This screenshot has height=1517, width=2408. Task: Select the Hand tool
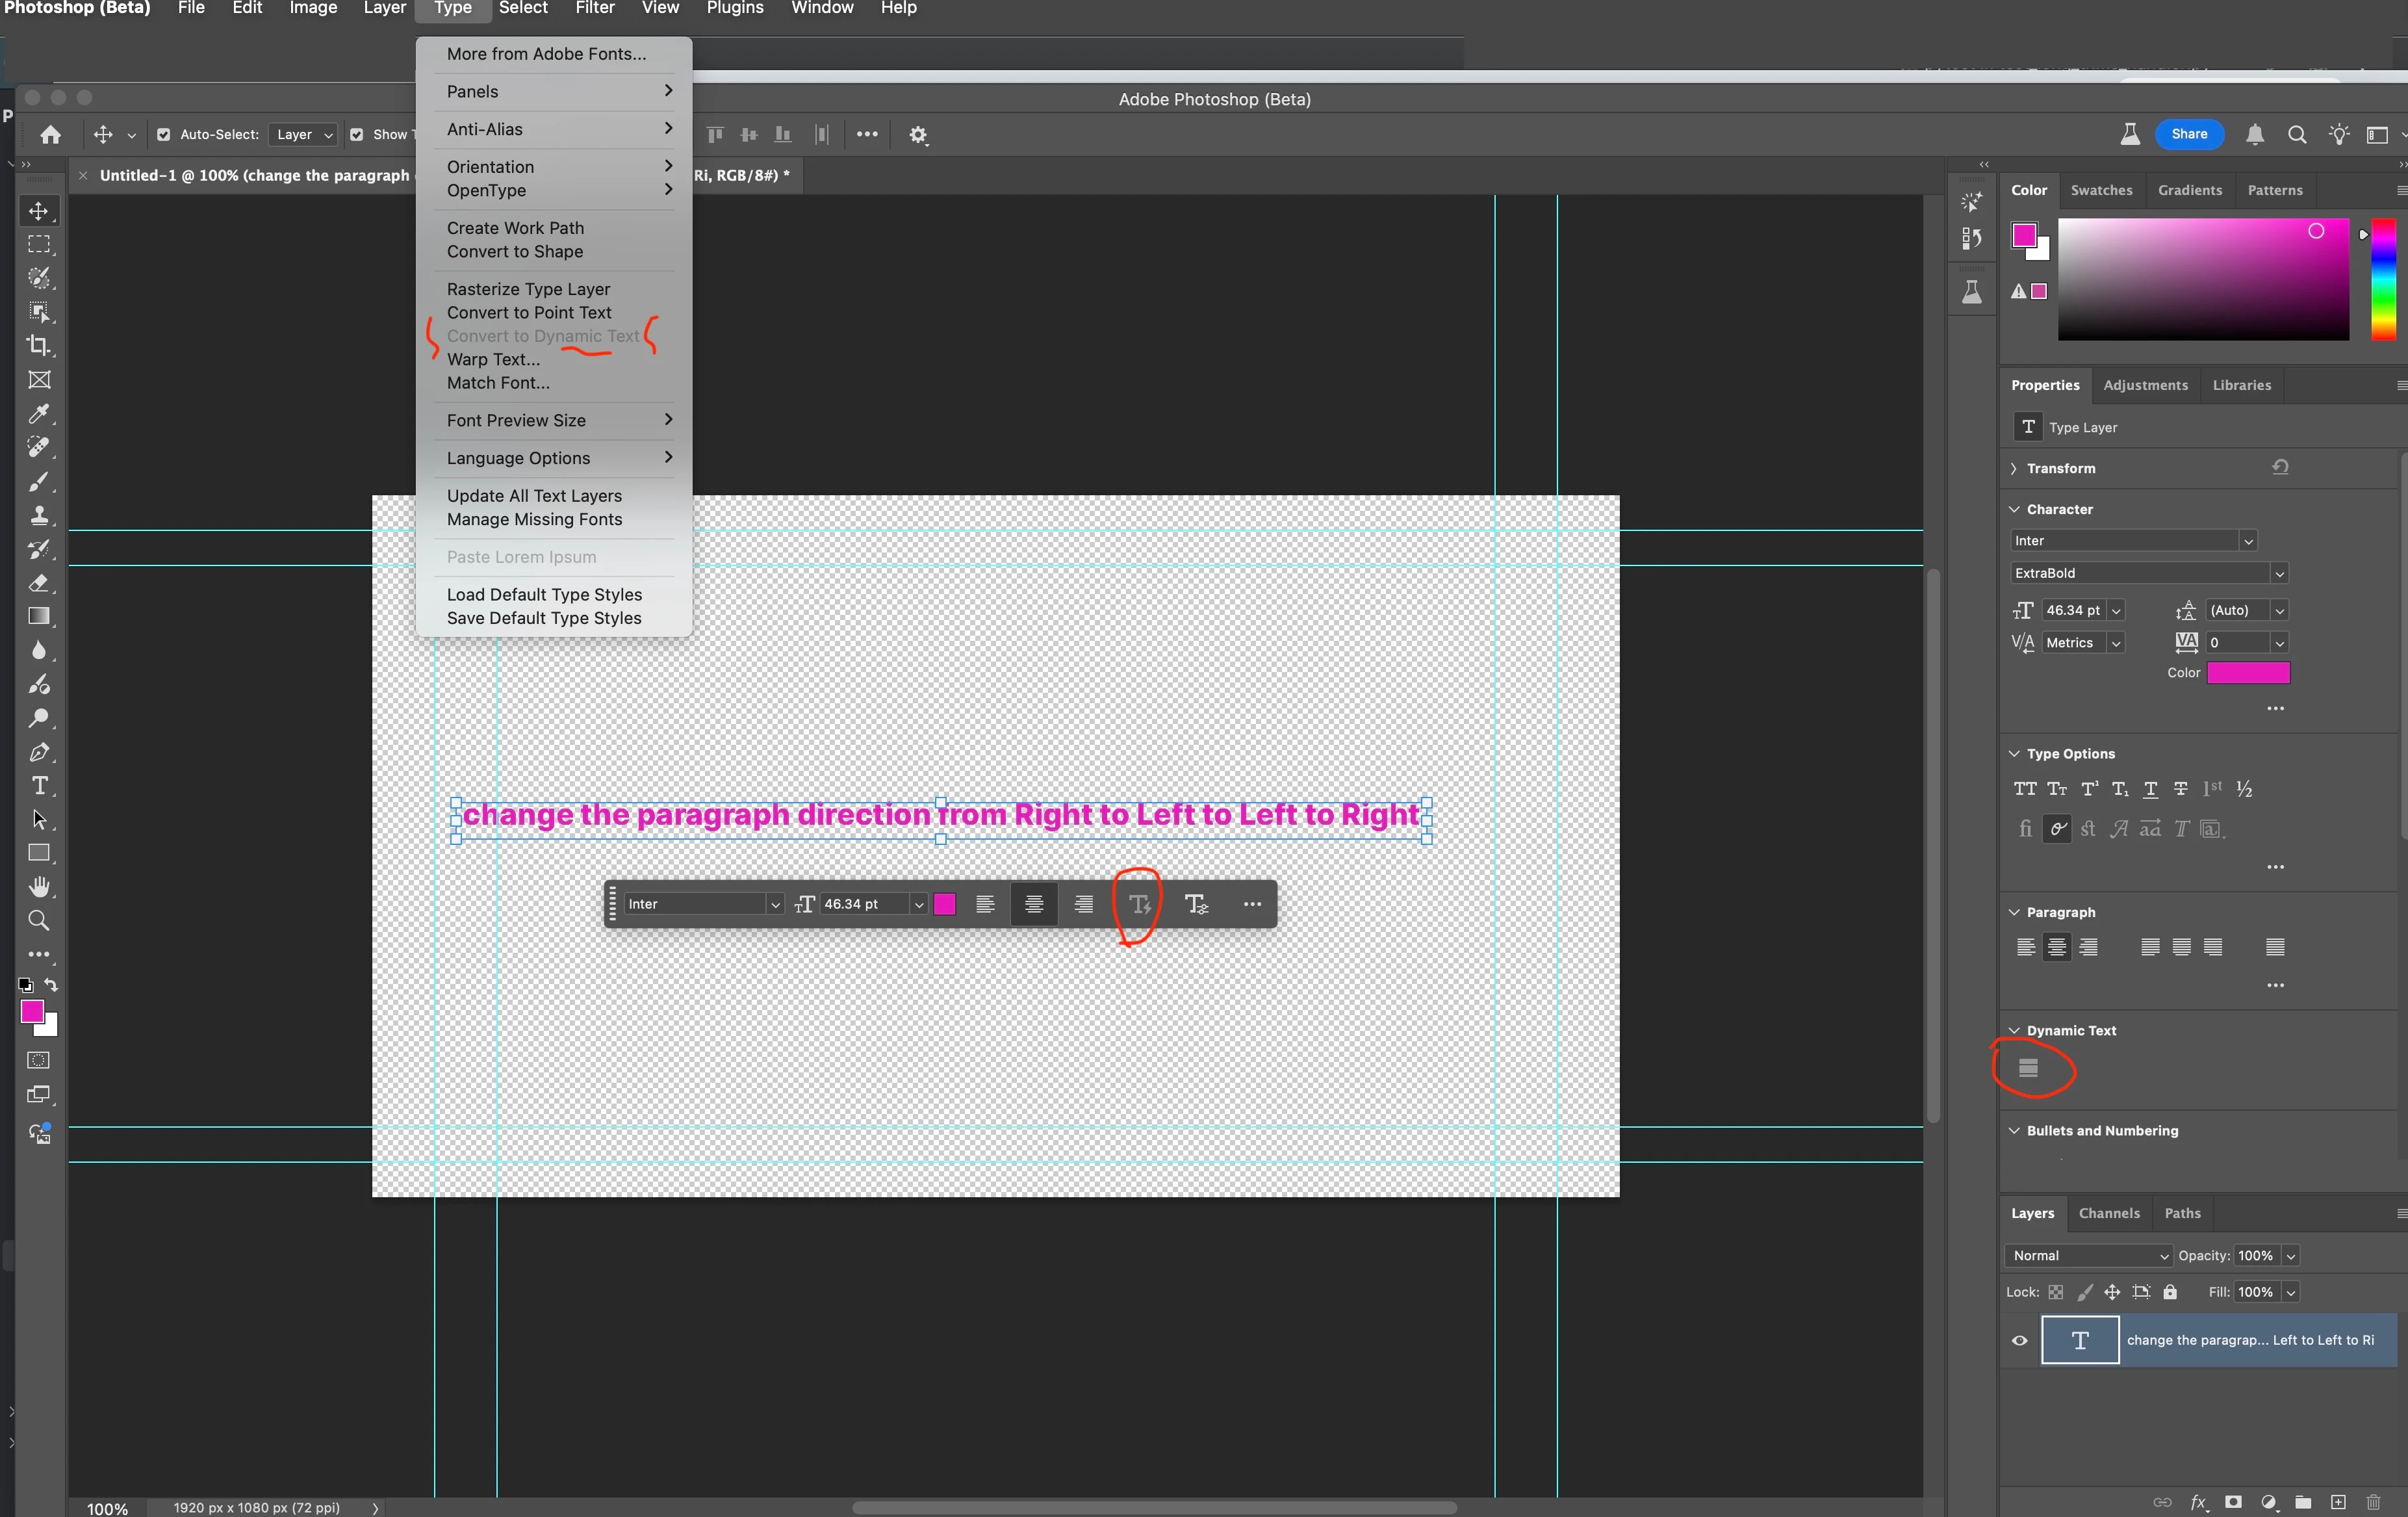point(39,887)
